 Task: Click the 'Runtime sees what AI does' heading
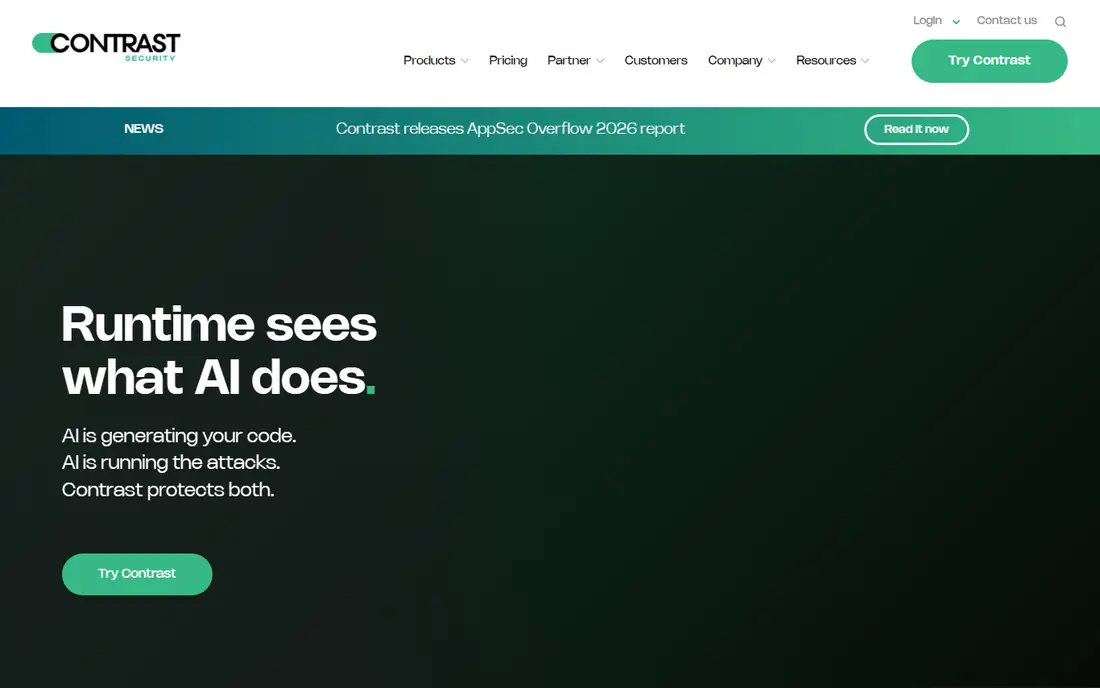pyautogui.click(x=219, y=351)
